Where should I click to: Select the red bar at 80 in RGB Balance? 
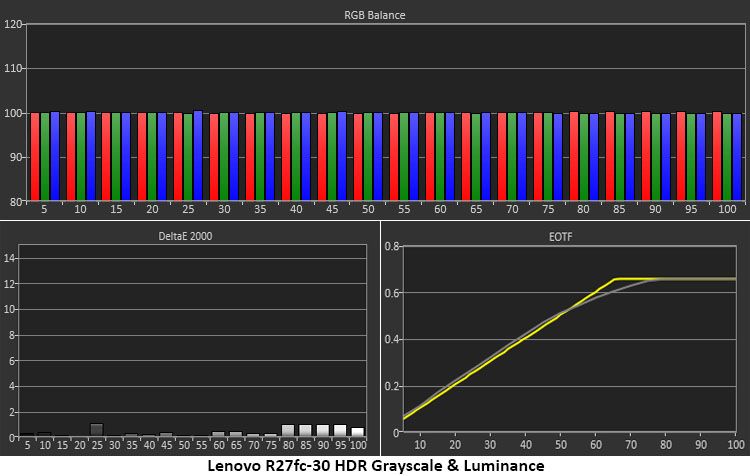point(574,156)
